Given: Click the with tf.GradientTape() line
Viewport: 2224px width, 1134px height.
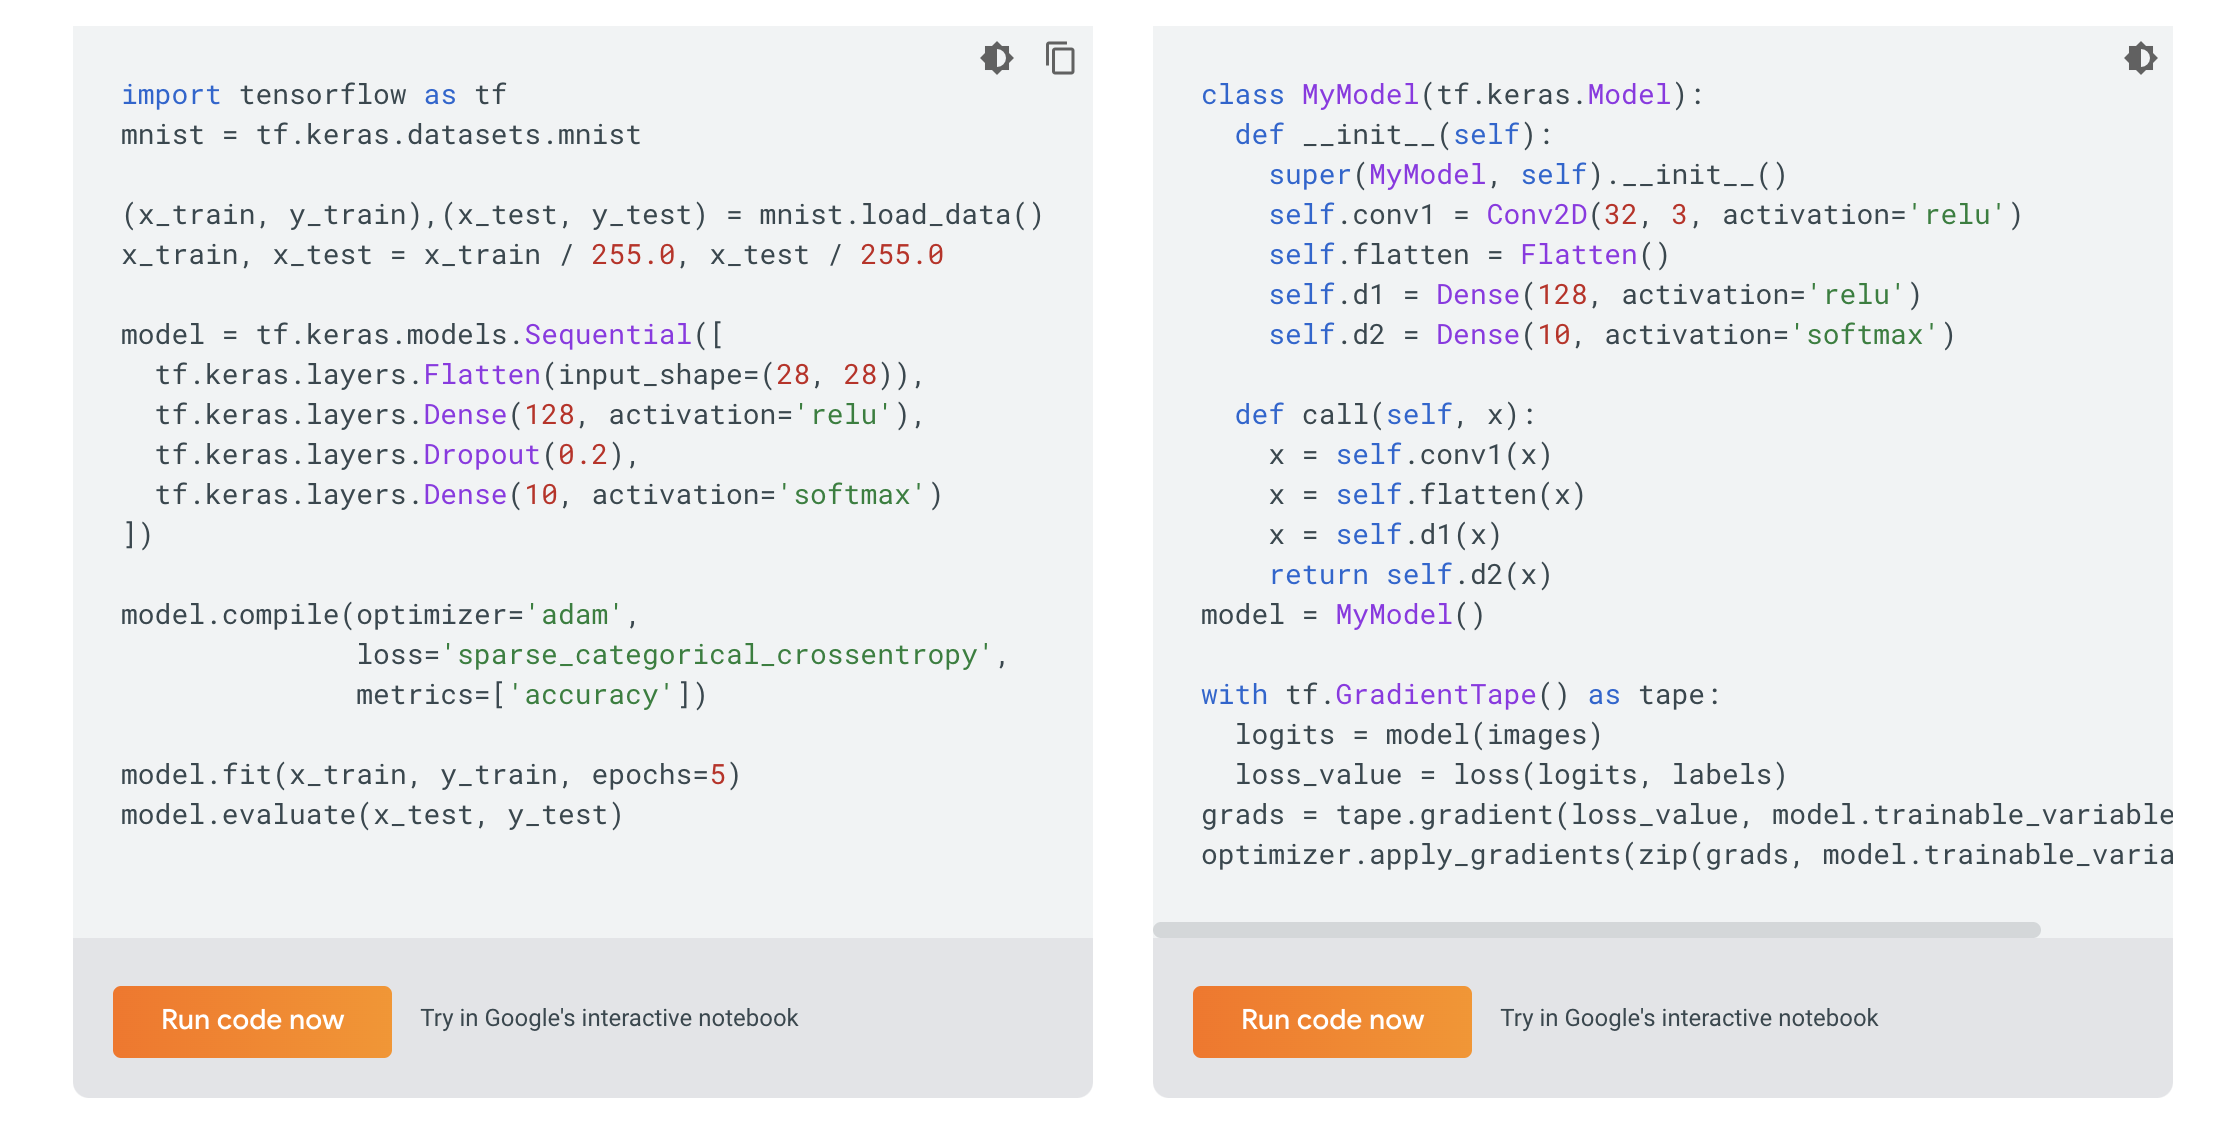Looking at the screenshot, I should point(1460,695).
